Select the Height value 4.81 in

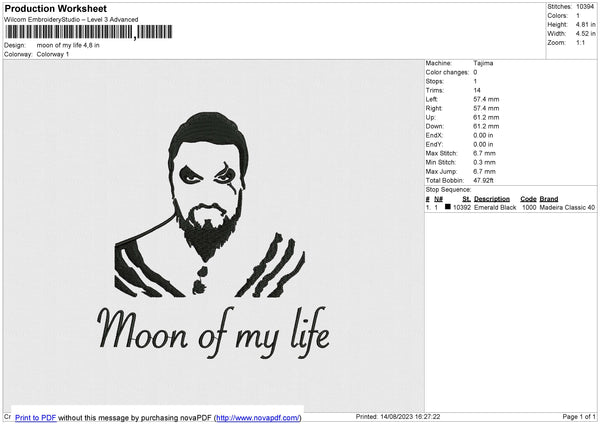pyautogui.click(x=585, y=24)
